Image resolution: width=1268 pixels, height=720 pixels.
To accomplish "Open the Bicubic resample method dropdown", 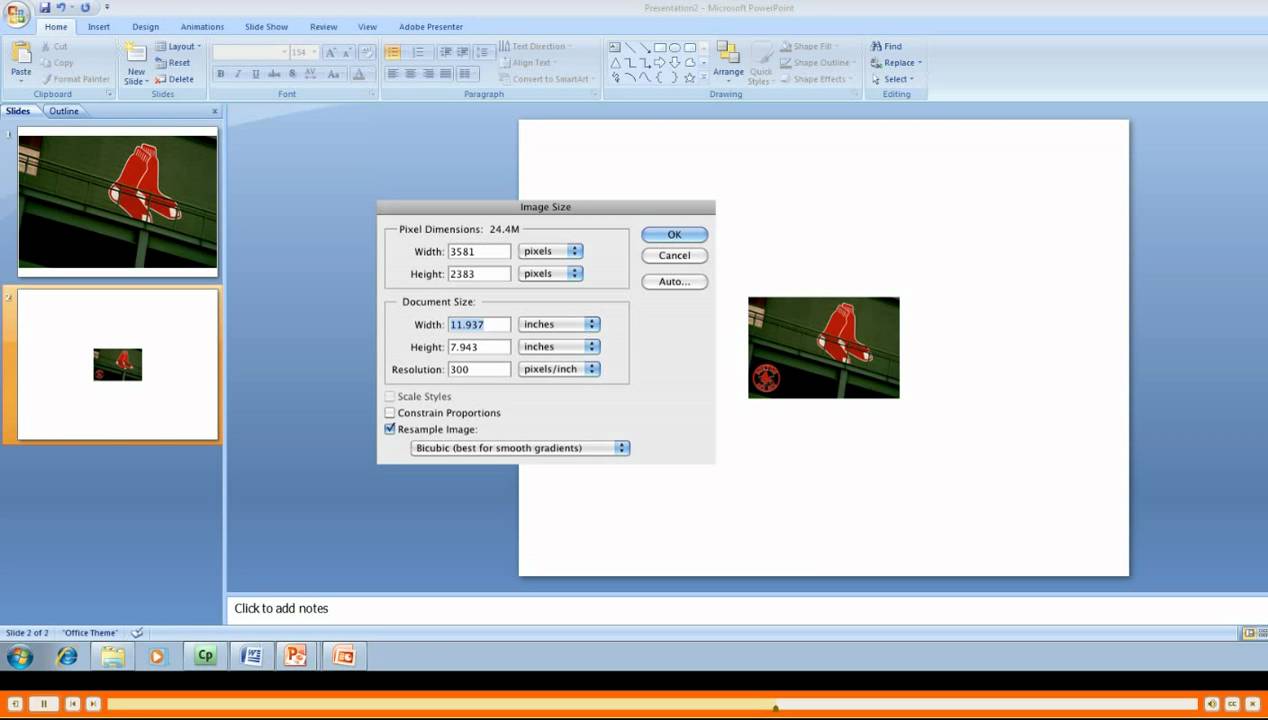I will 520,448.
